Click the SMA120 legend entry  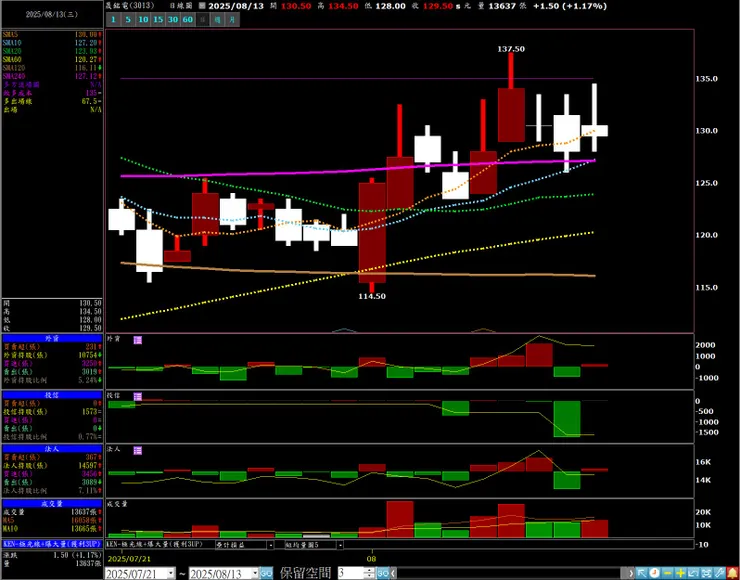click(52, 68)
